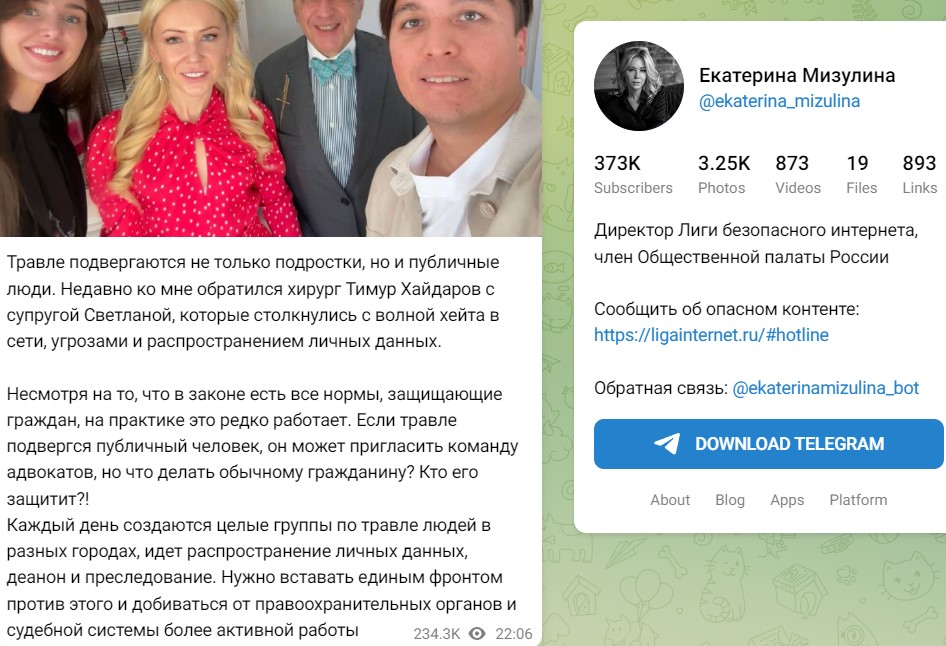This screenshot has width=946, height=646.
Task: Open the Blog footer link
Action: (730, 500)
